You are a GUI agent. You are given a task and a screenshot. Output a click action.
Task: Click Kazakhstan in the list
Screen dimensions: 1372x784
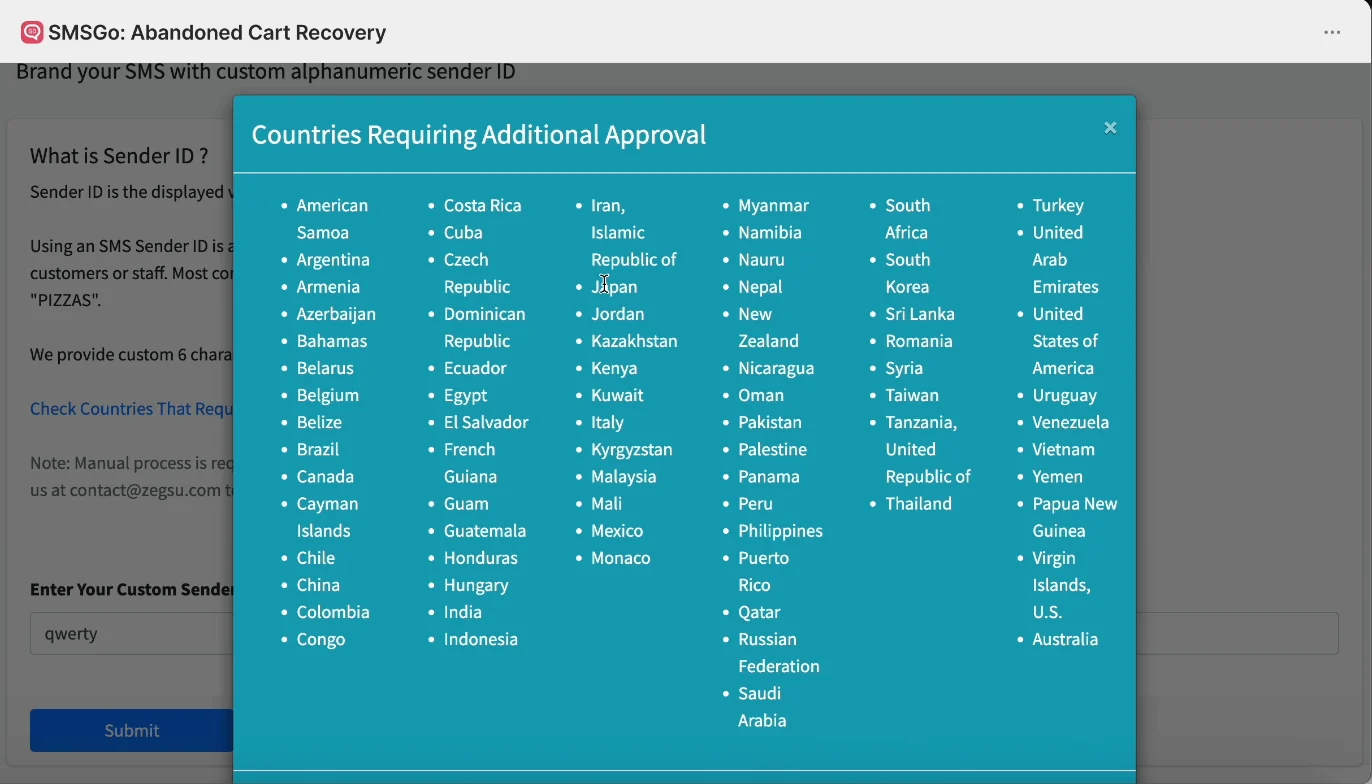click(x=634, y=341)
